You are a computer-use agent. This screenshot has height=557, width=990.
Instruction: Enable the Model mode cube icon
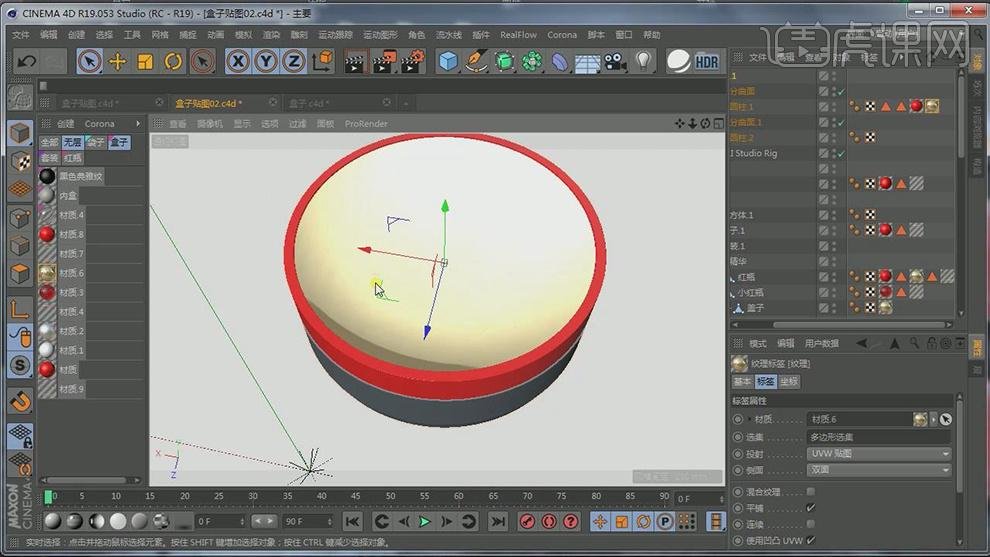(x=20, y=133)
